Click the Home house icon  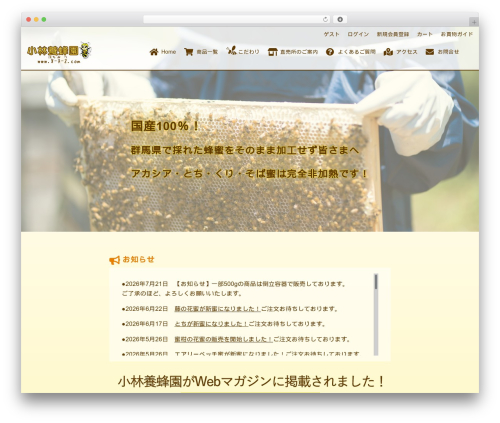[x=154, y=52]
